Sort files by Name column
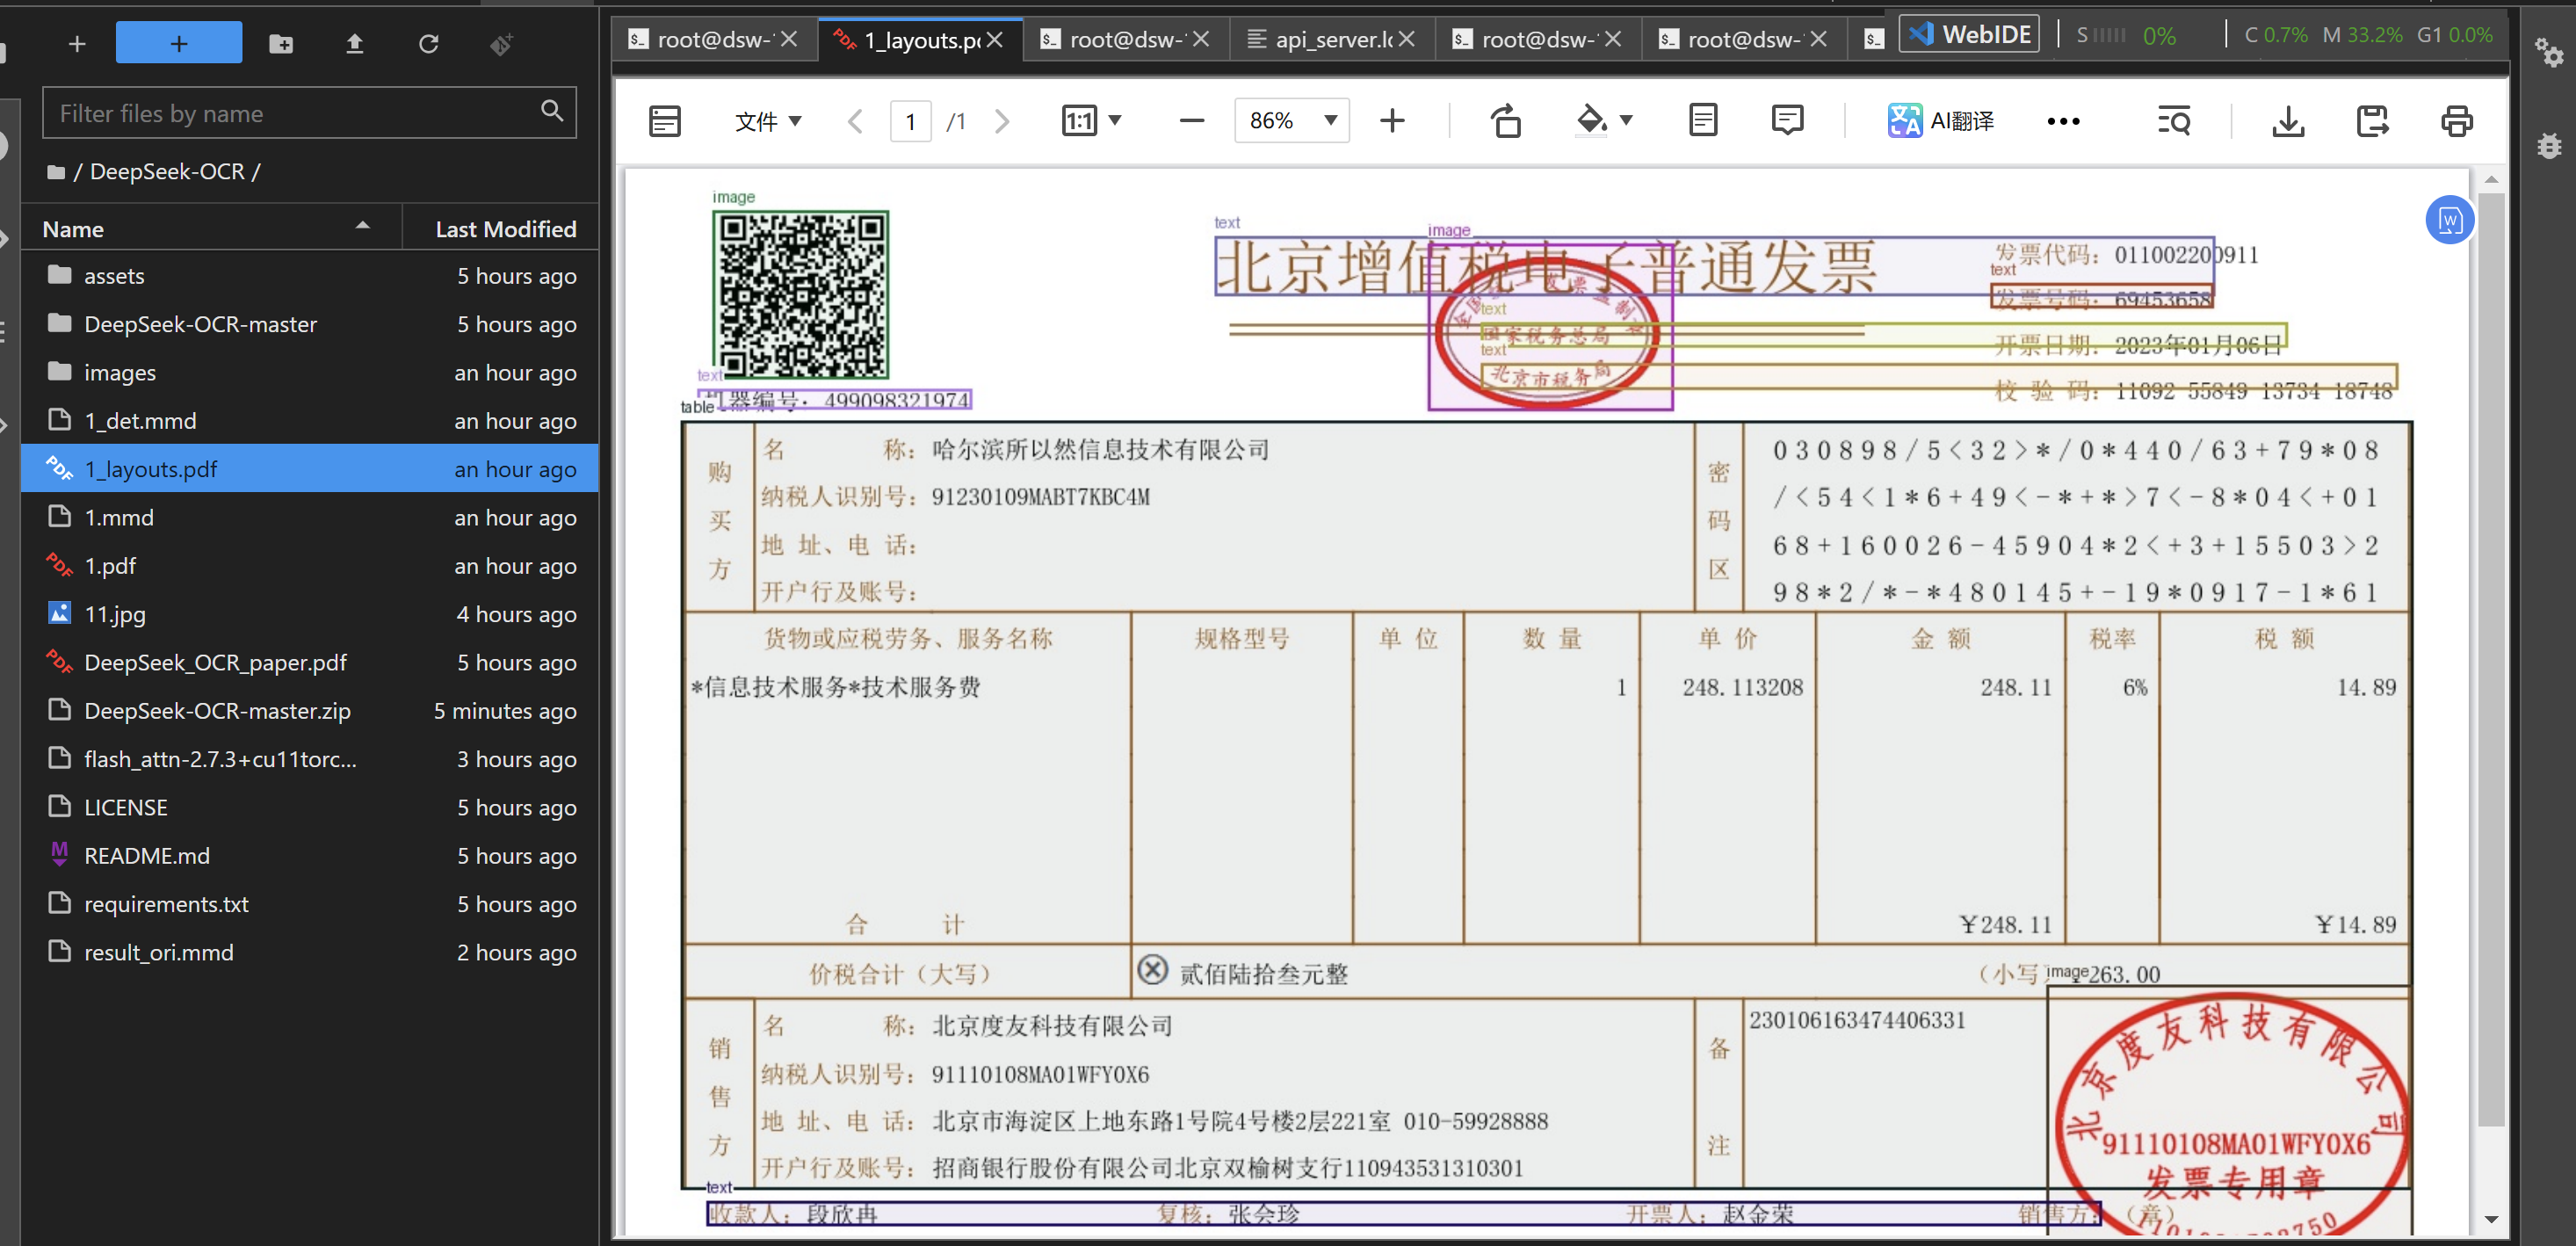The image size is (2576, 1246). pos(72,228)
